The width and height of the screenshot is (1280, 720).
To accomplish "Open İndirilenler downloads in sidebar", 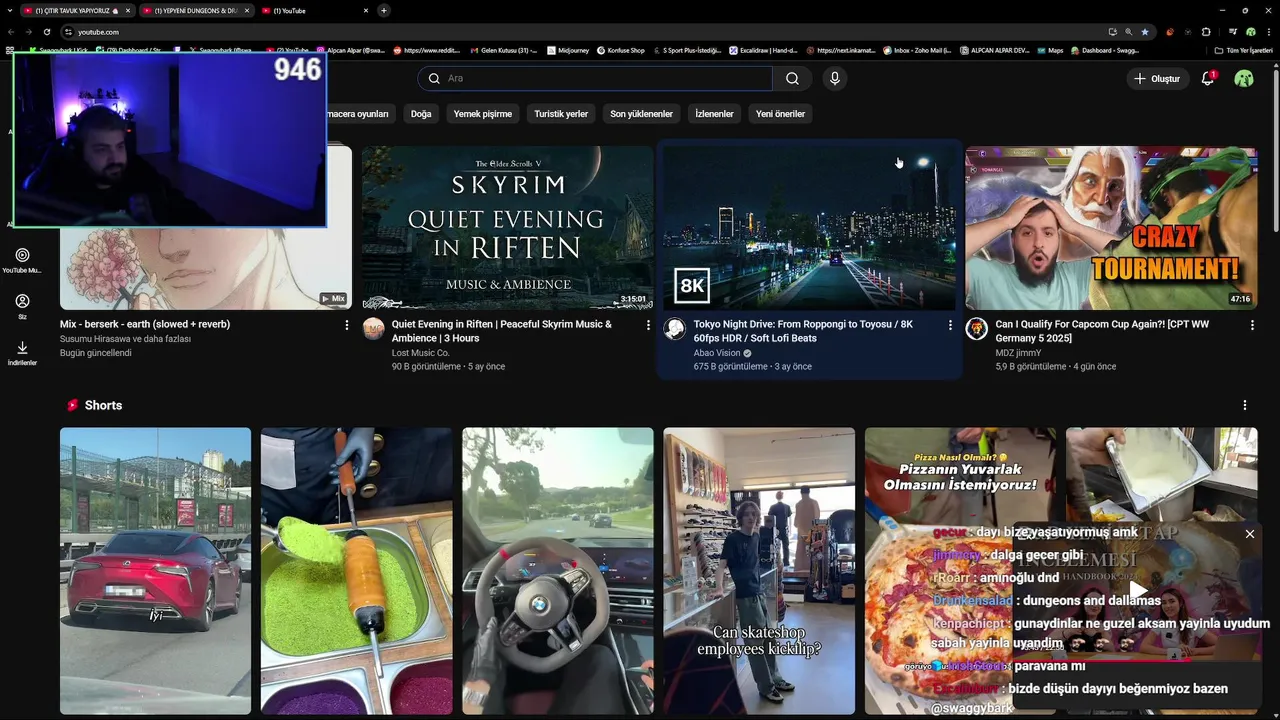I will pos(22,353).
